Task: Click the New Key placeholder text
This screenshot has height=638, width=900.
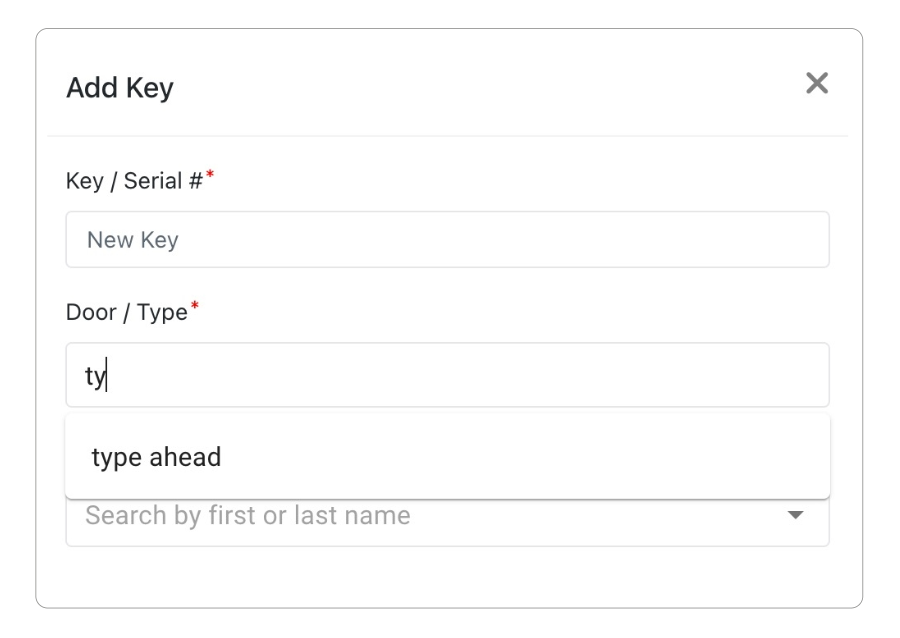Action: (135, 239)
